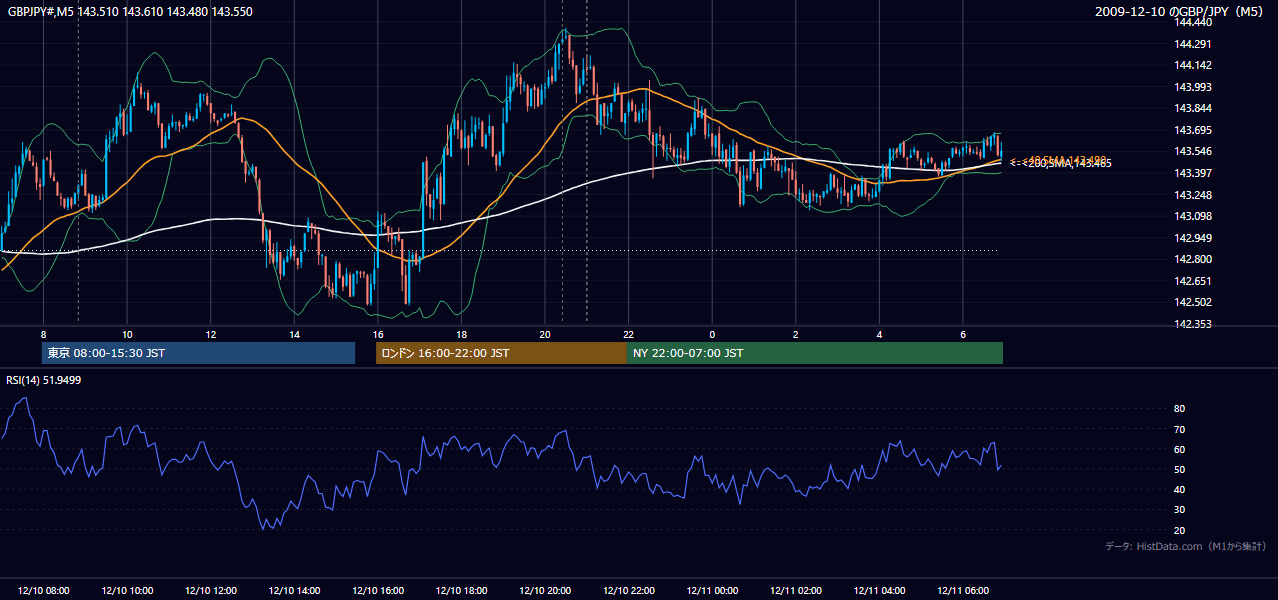This screenshot has width=1278, height=600.
Task: Click the bottom date label 12/10 08:00
Action: 44,591
